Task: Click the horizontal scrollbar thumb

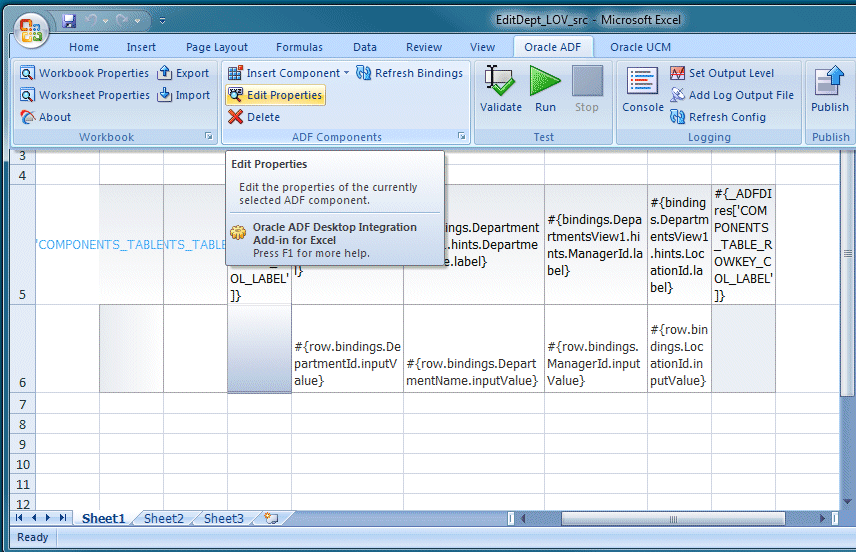Action: (673, 519)
